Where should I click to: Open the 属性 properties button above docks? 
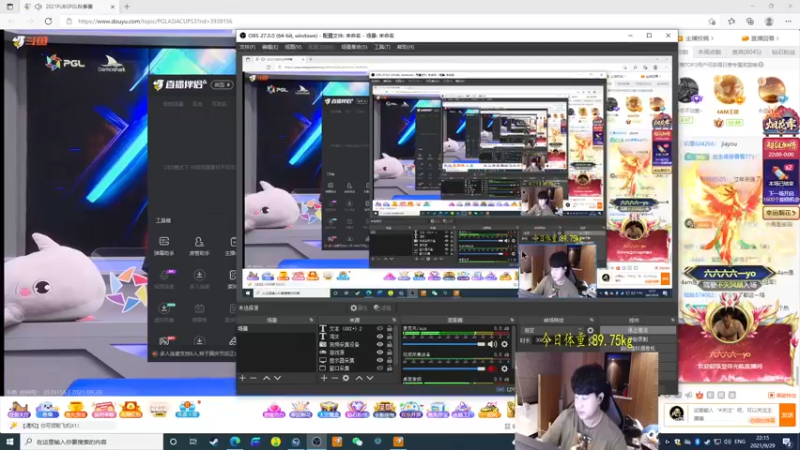[359, 308]
